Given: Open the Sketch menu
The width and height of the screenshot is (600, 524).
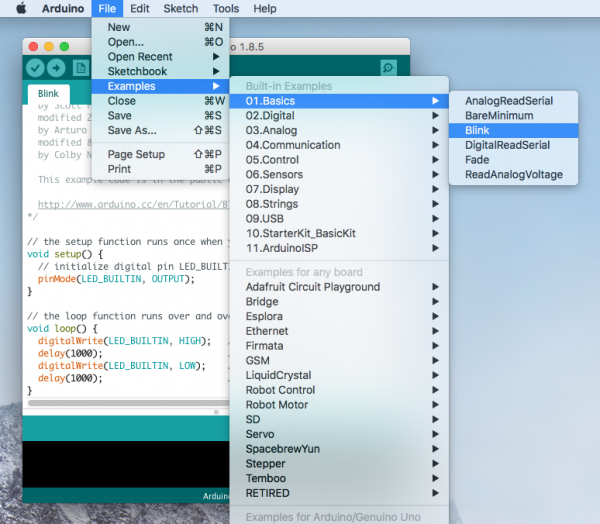Looking at the screenshot, I should 181,8.
